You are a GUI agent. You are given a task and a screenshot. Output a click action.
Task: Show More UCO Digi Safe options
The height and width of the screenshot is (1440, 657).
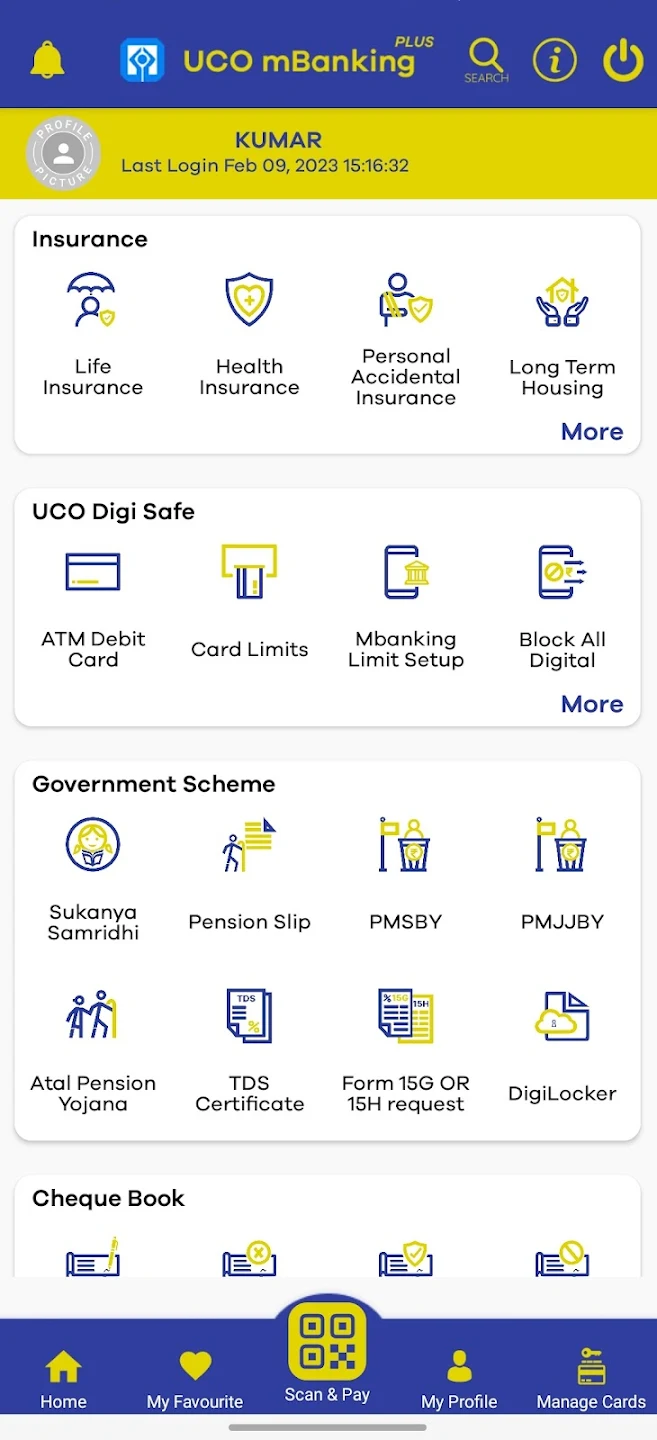coord(592,704)
